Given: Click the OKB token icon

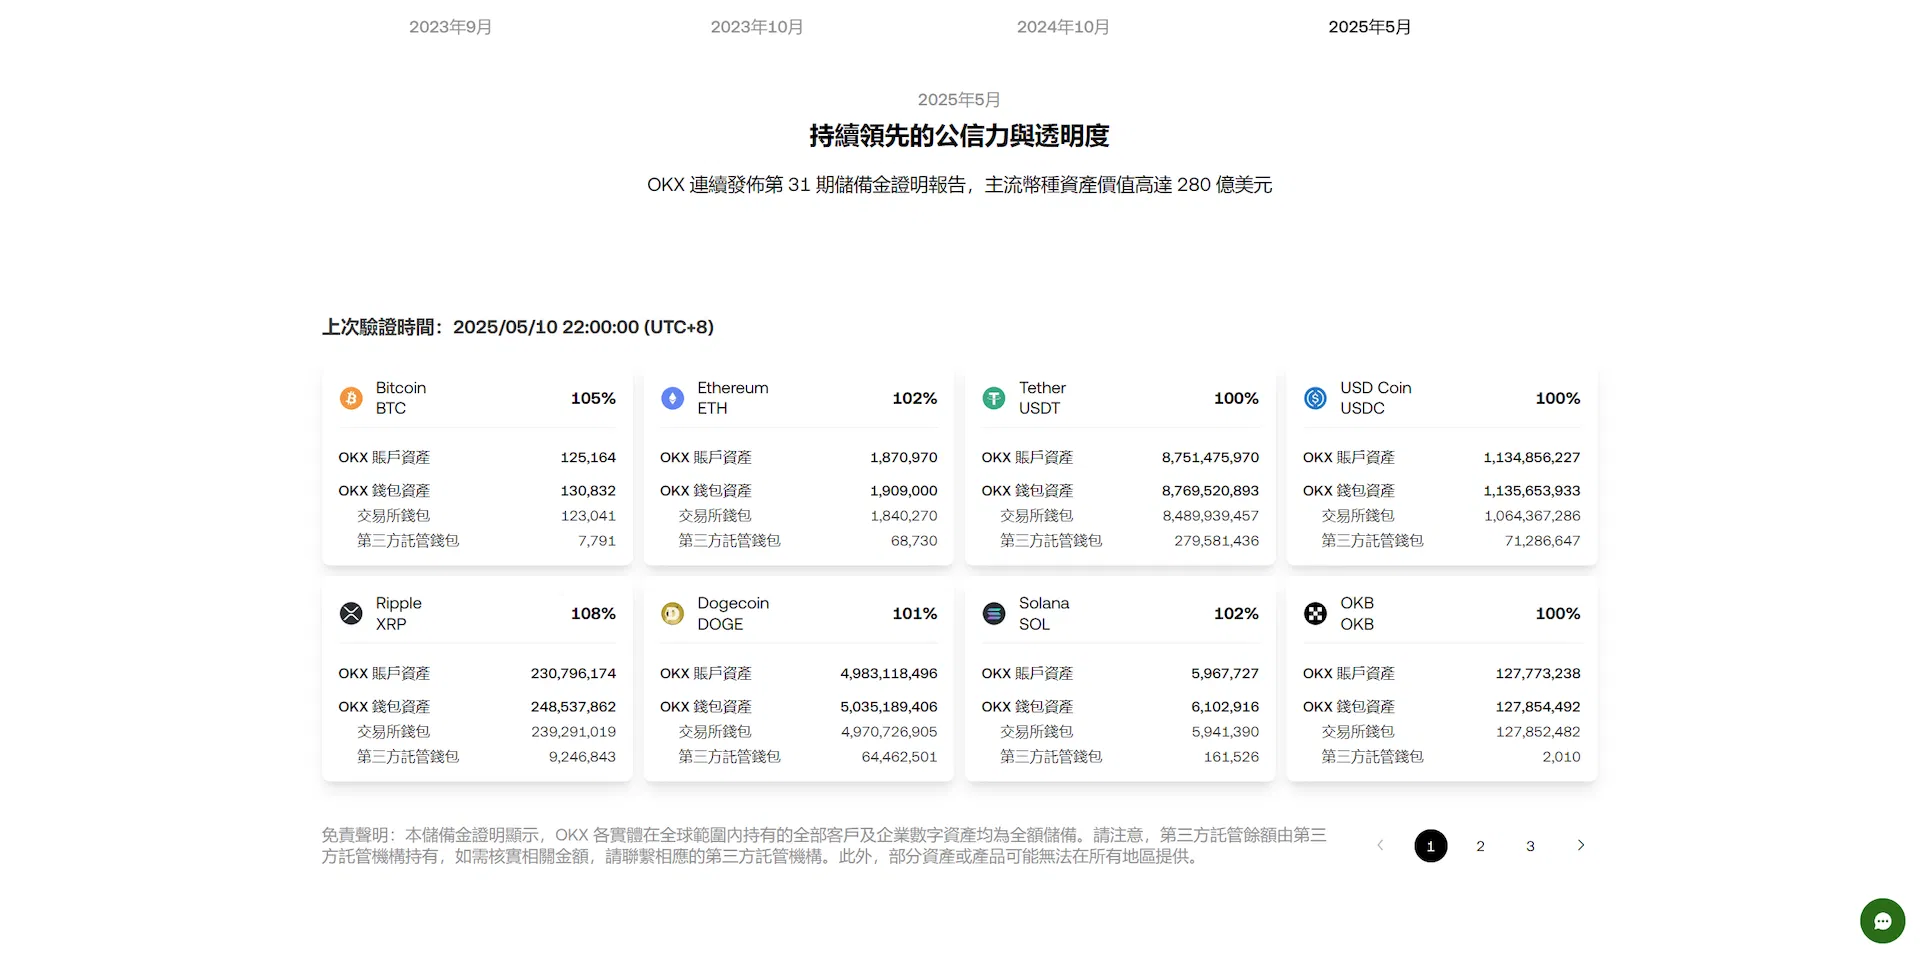Looking at the screenshot, I should pyautogui.click(x=1316, y=613).
